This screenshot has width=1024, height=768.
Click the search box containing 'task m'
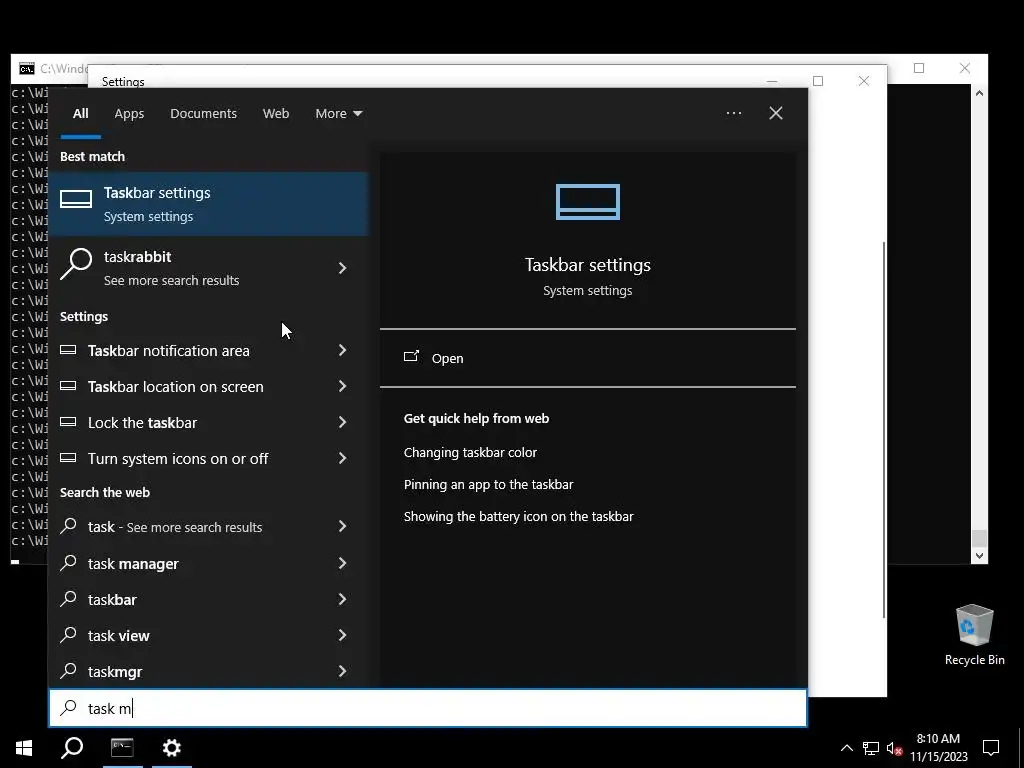428,708
